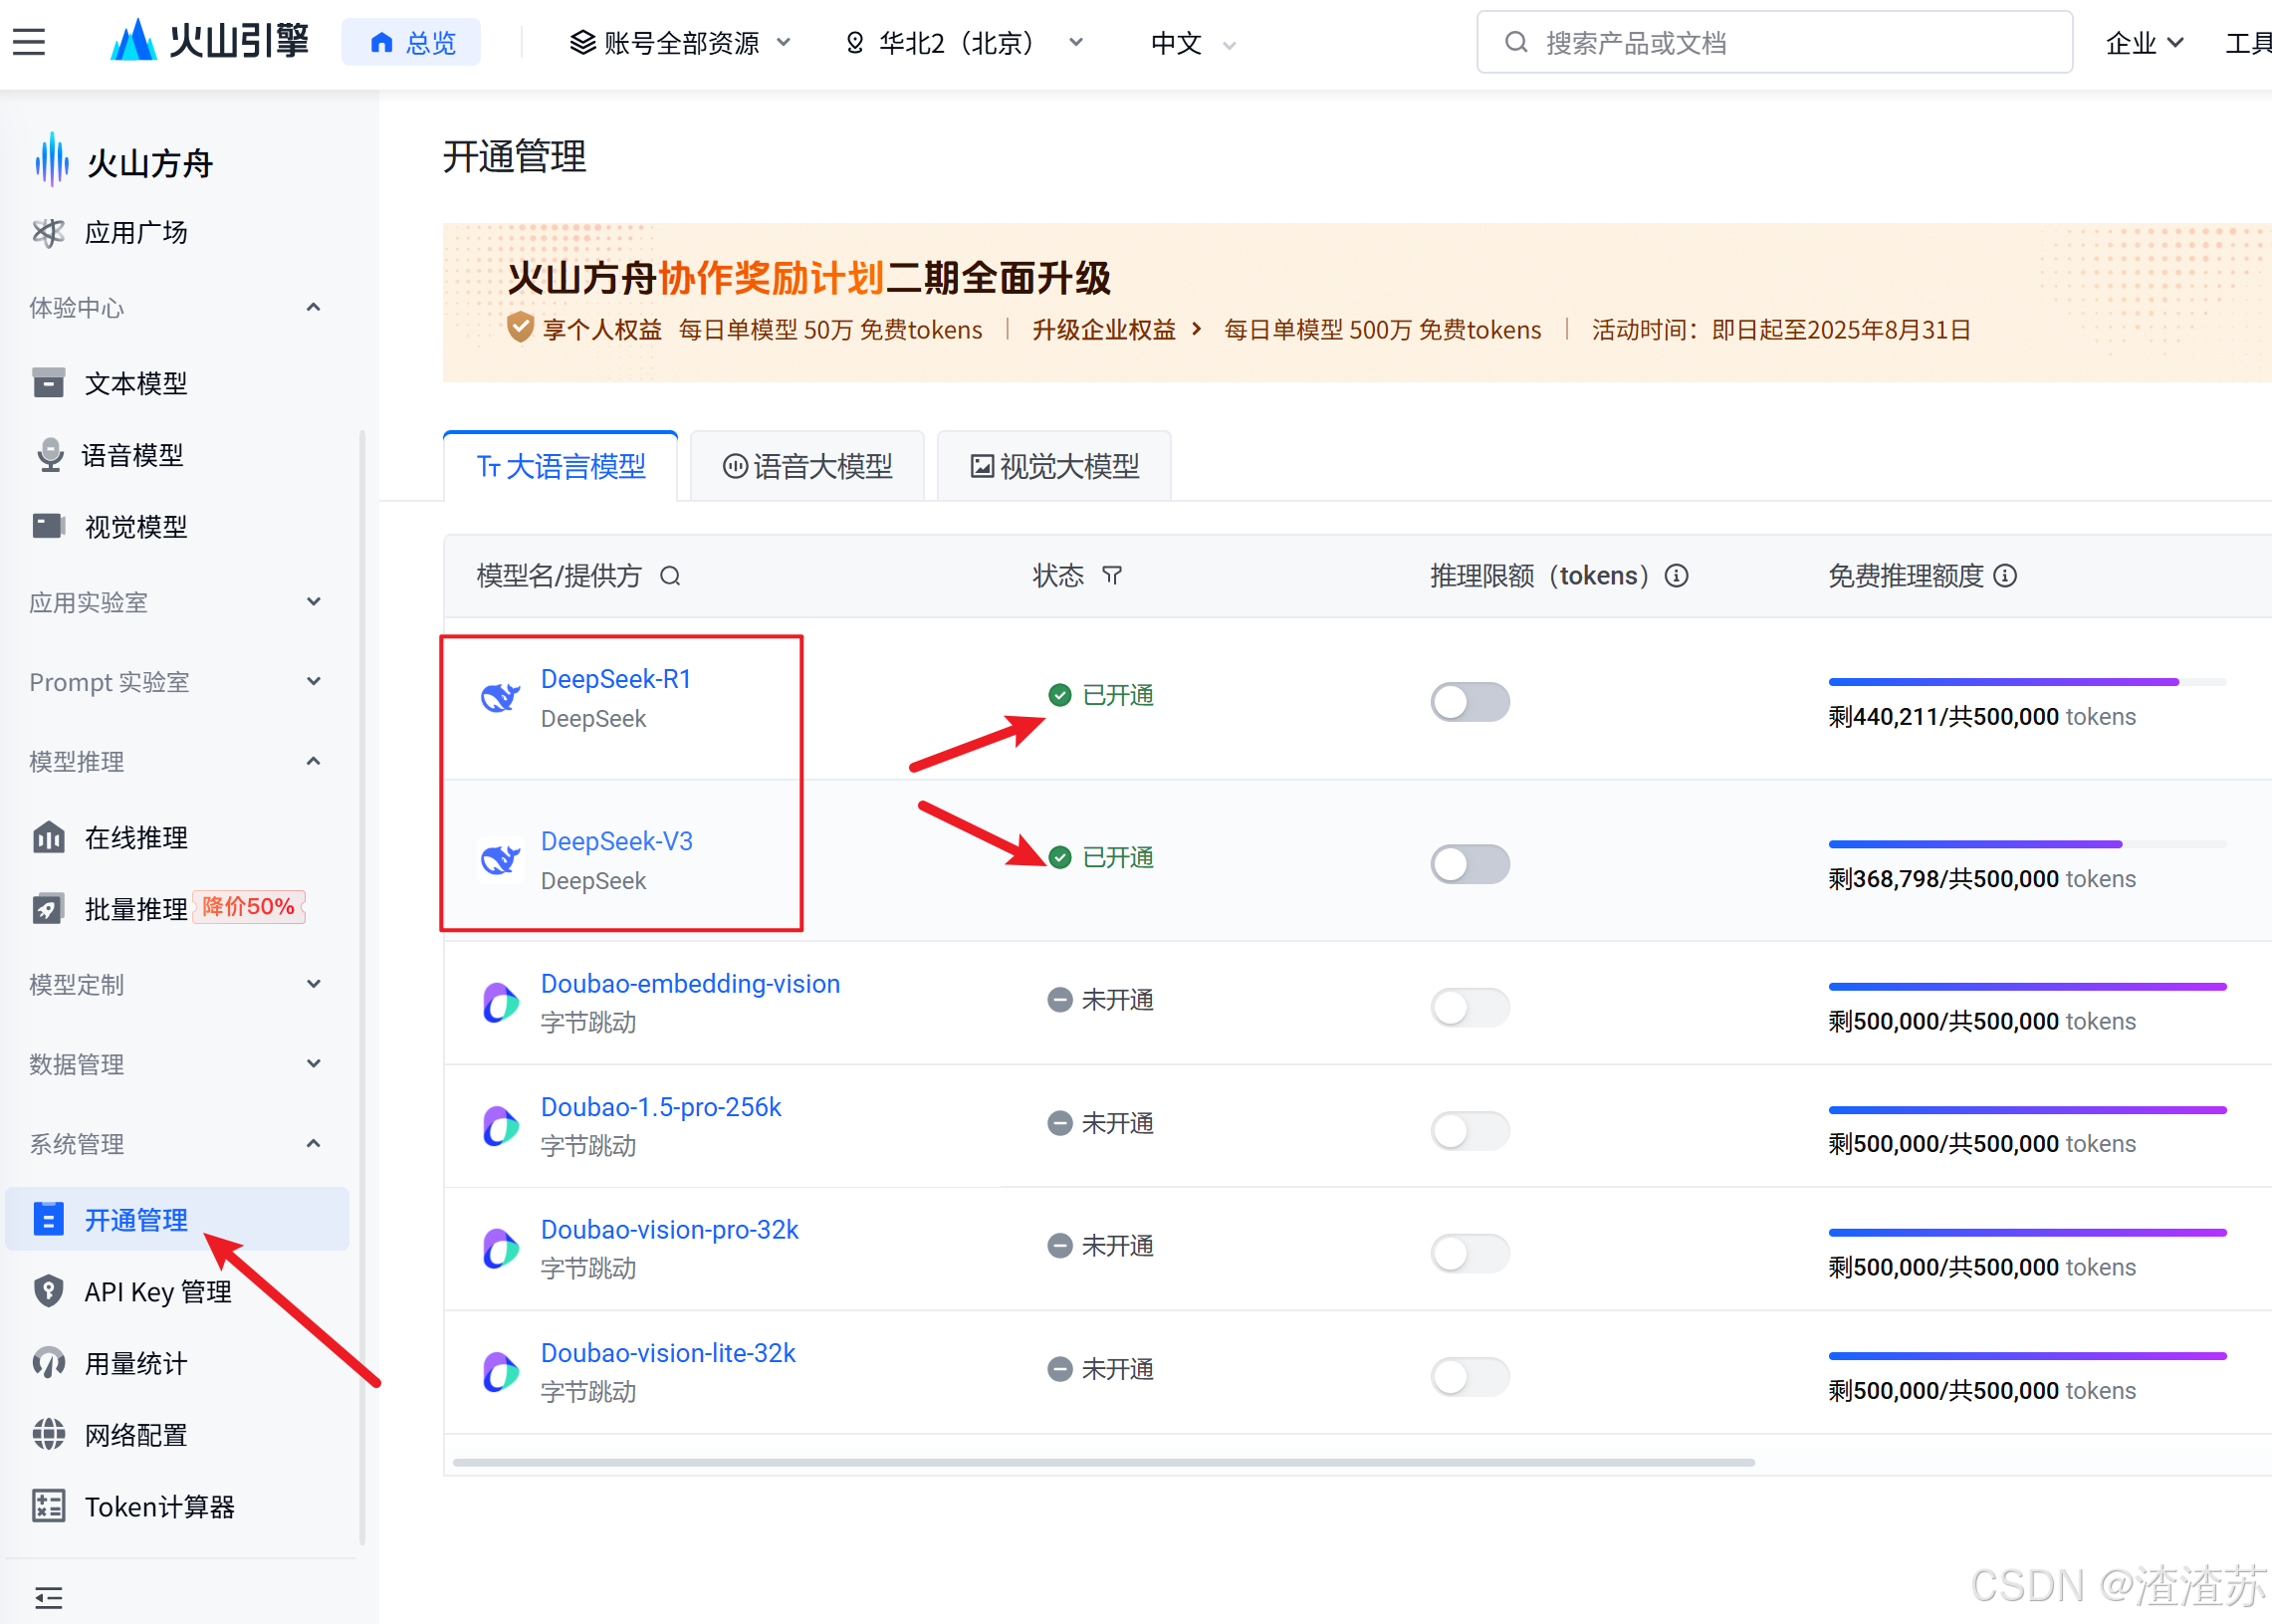Screen dimensions: 2272x1624
Task: Expand the 模型定制 sidebar section
Action: point(313,983)
